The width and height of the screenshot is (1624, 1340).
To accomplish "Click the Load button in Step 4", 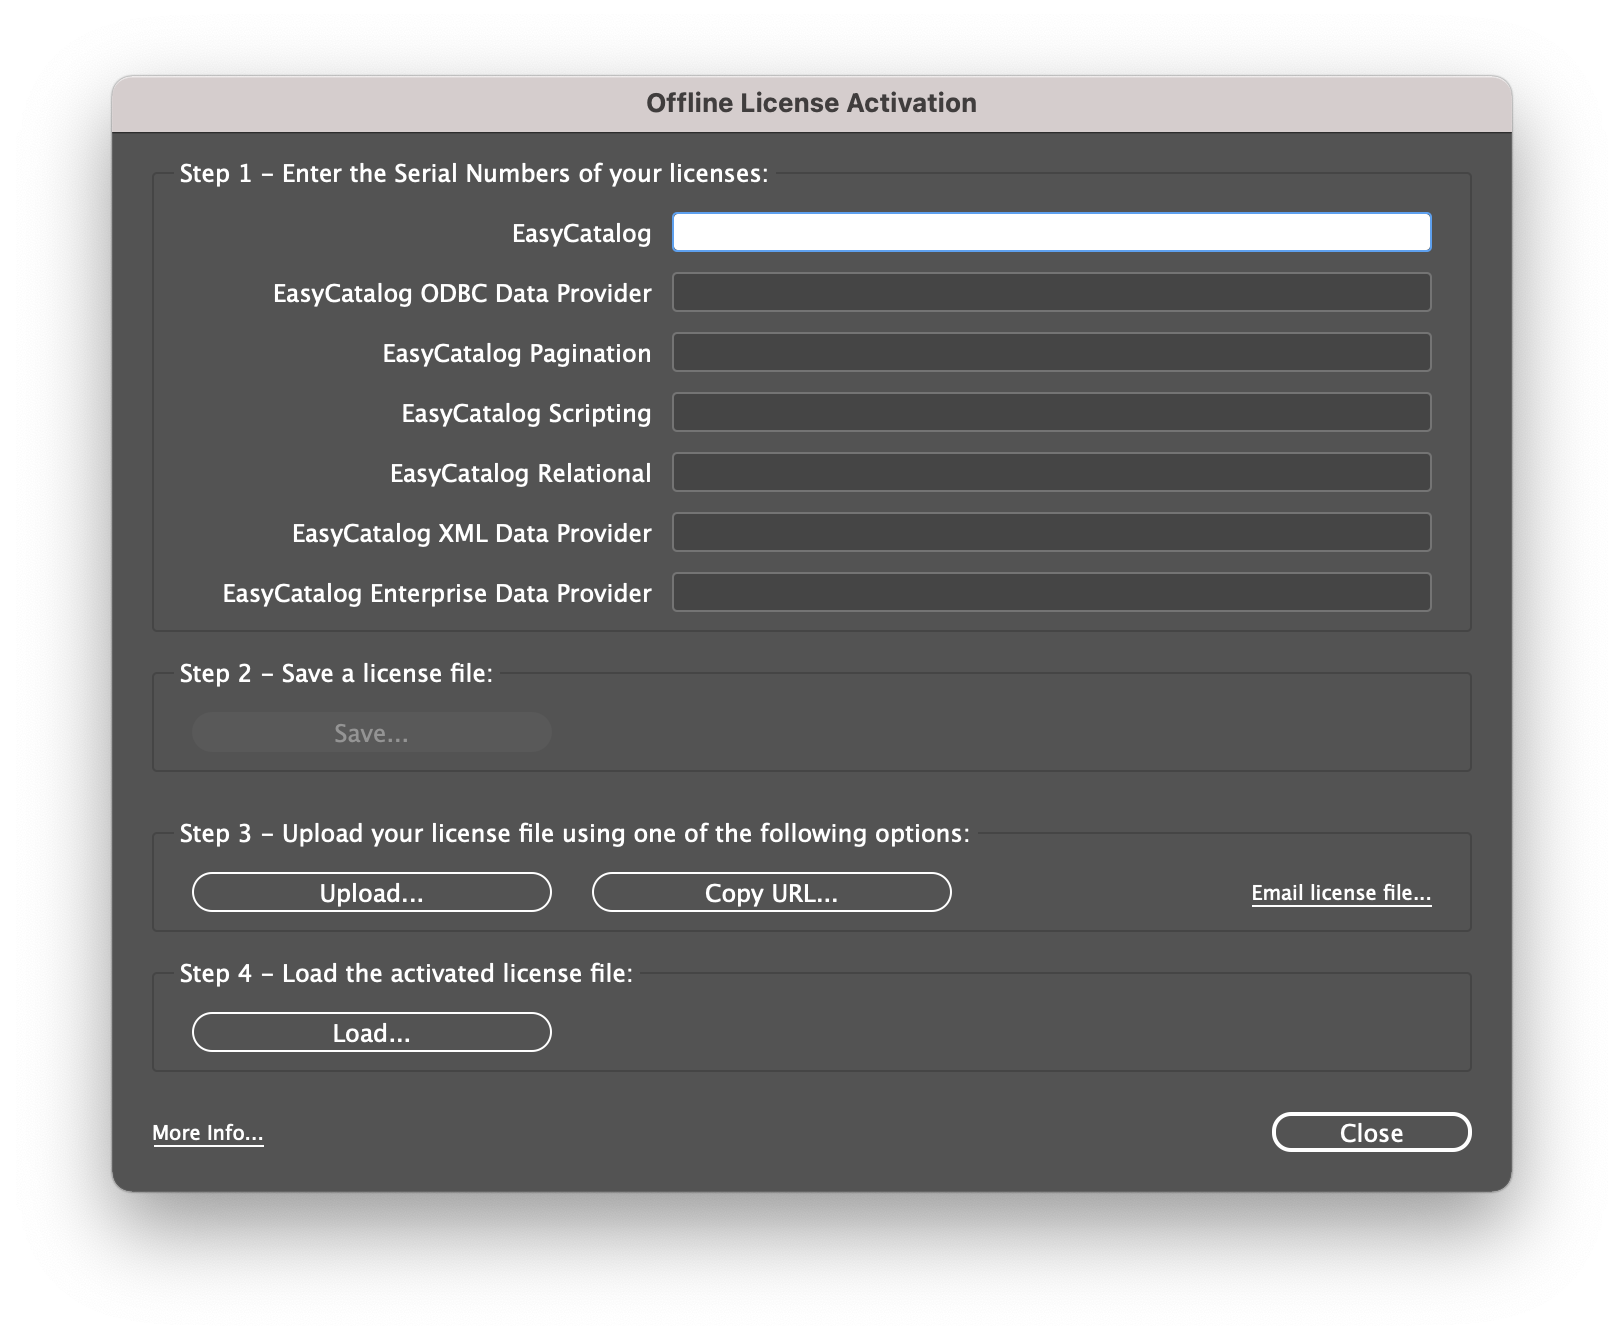I will pos(371,1032).
